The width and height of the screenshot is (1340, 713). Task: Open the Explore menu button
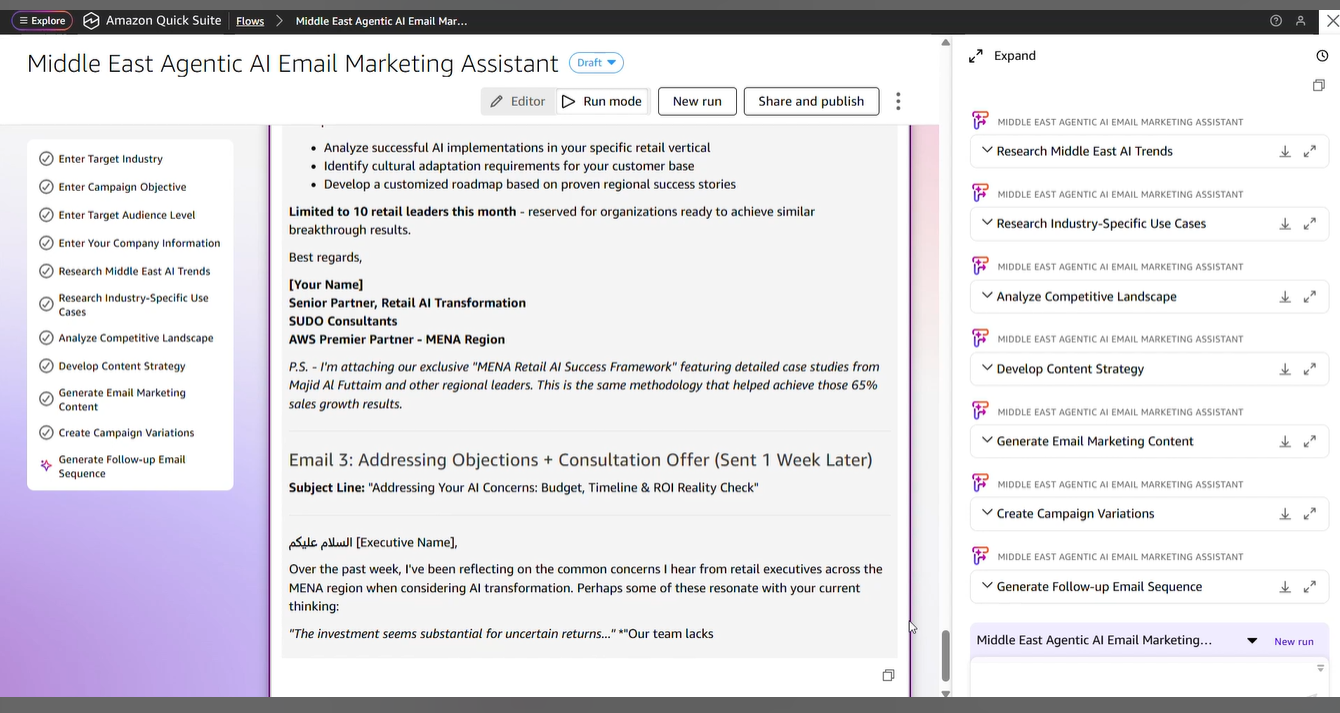(x=41, y=20)
